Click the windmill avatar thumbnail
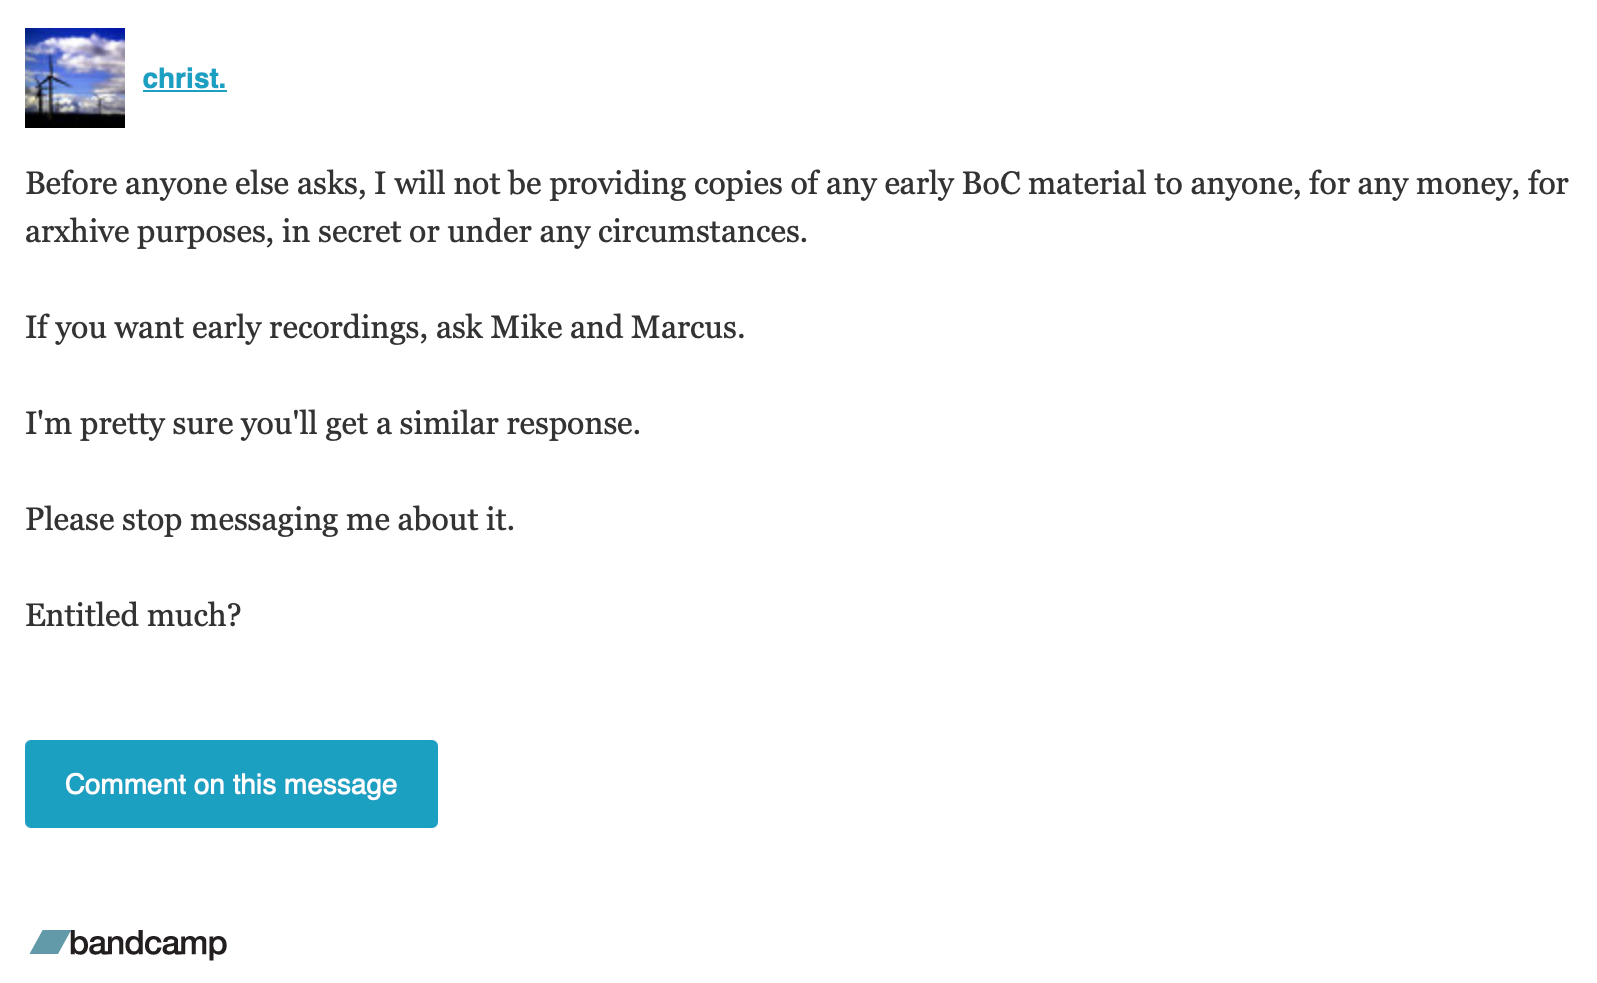The width and height of the screenshot is (1597, 983). coord(75,78)
